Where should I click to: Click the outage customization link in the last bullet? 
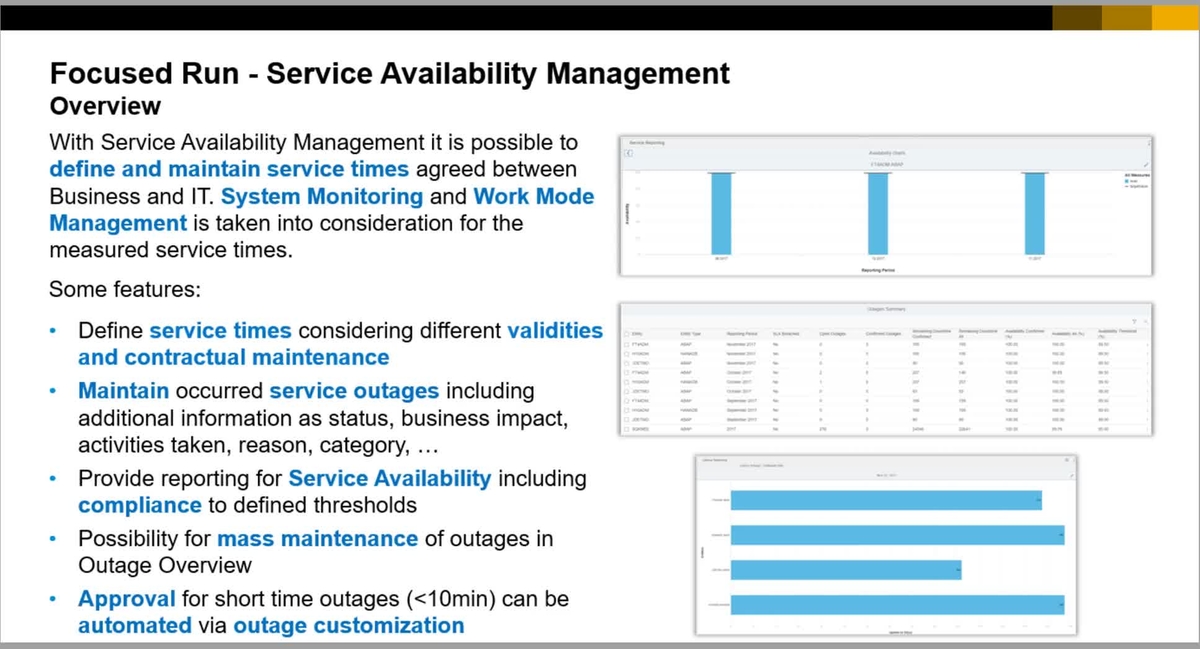point(349,625)
